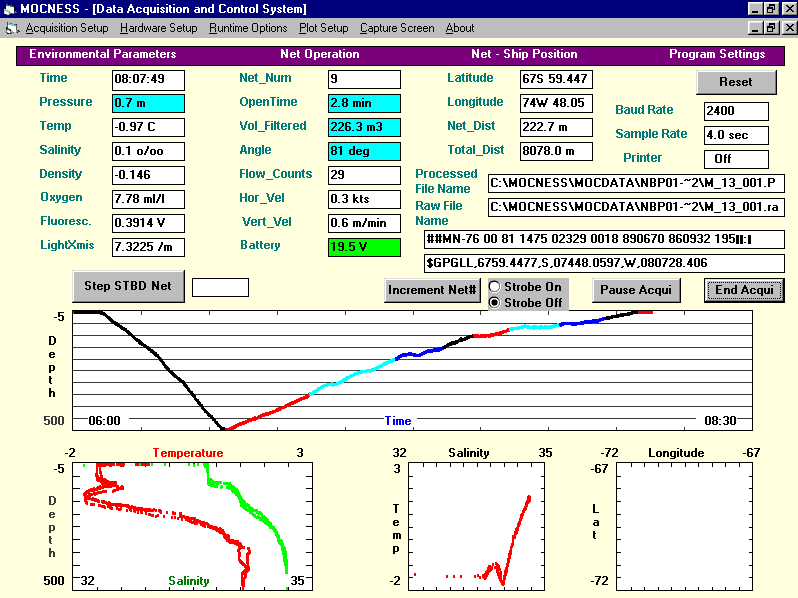Click the blue Time axis label
798x598 pixels.
[397, 421]
